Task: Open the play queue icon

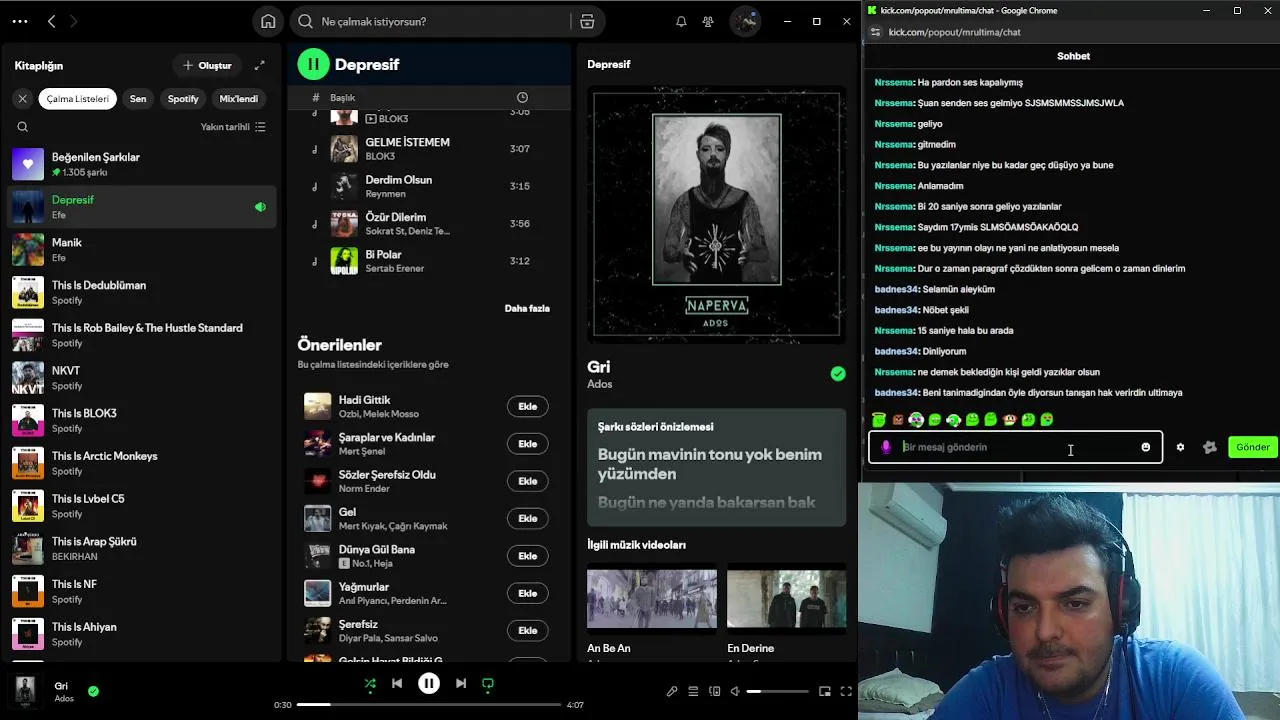Action: [x=693, y=691]
